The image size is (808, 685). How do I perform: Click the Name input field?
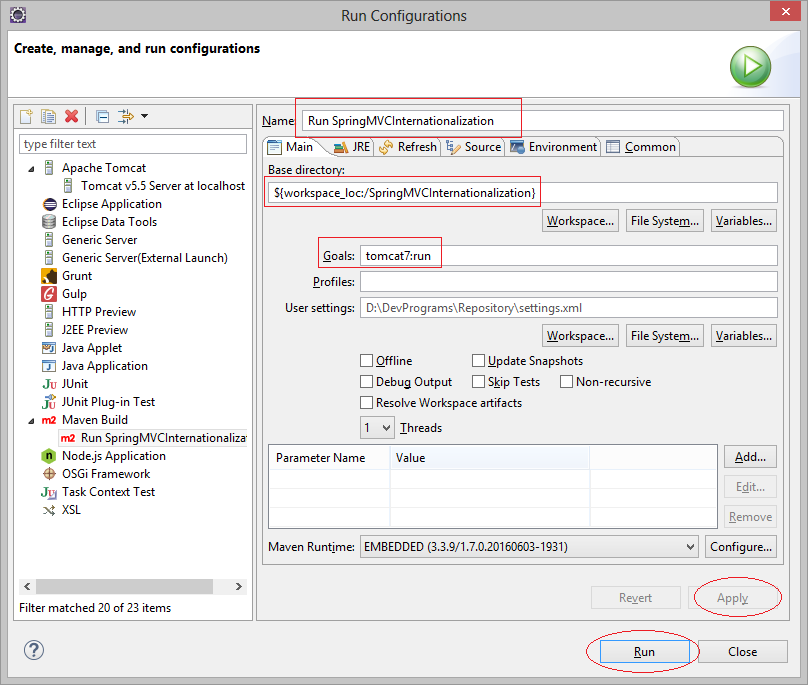(x=543, y=121)
